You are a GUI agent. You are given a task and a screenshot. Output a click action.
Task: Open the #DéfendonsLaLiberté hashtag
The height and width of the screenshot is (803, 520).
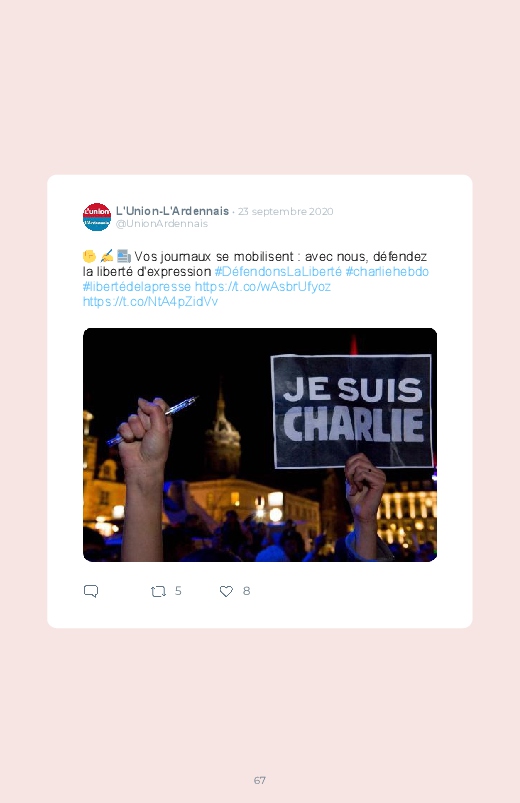click(278, 271)
